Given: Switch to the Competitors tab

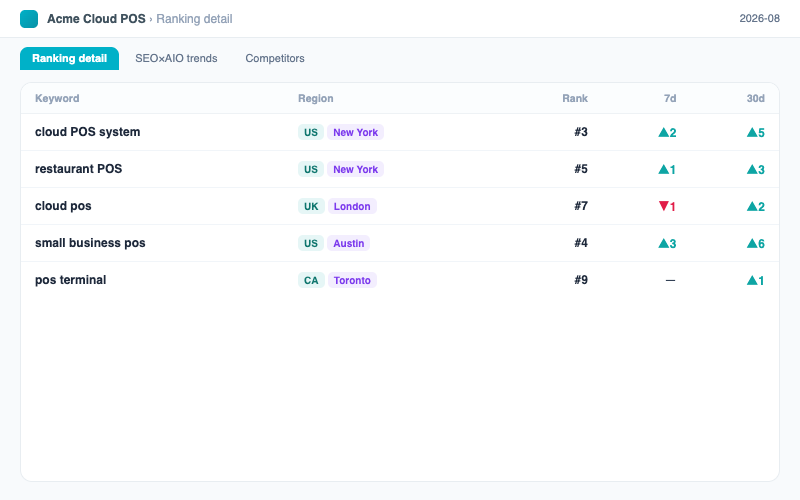Looking at the screenshot, I should (275, 58).
